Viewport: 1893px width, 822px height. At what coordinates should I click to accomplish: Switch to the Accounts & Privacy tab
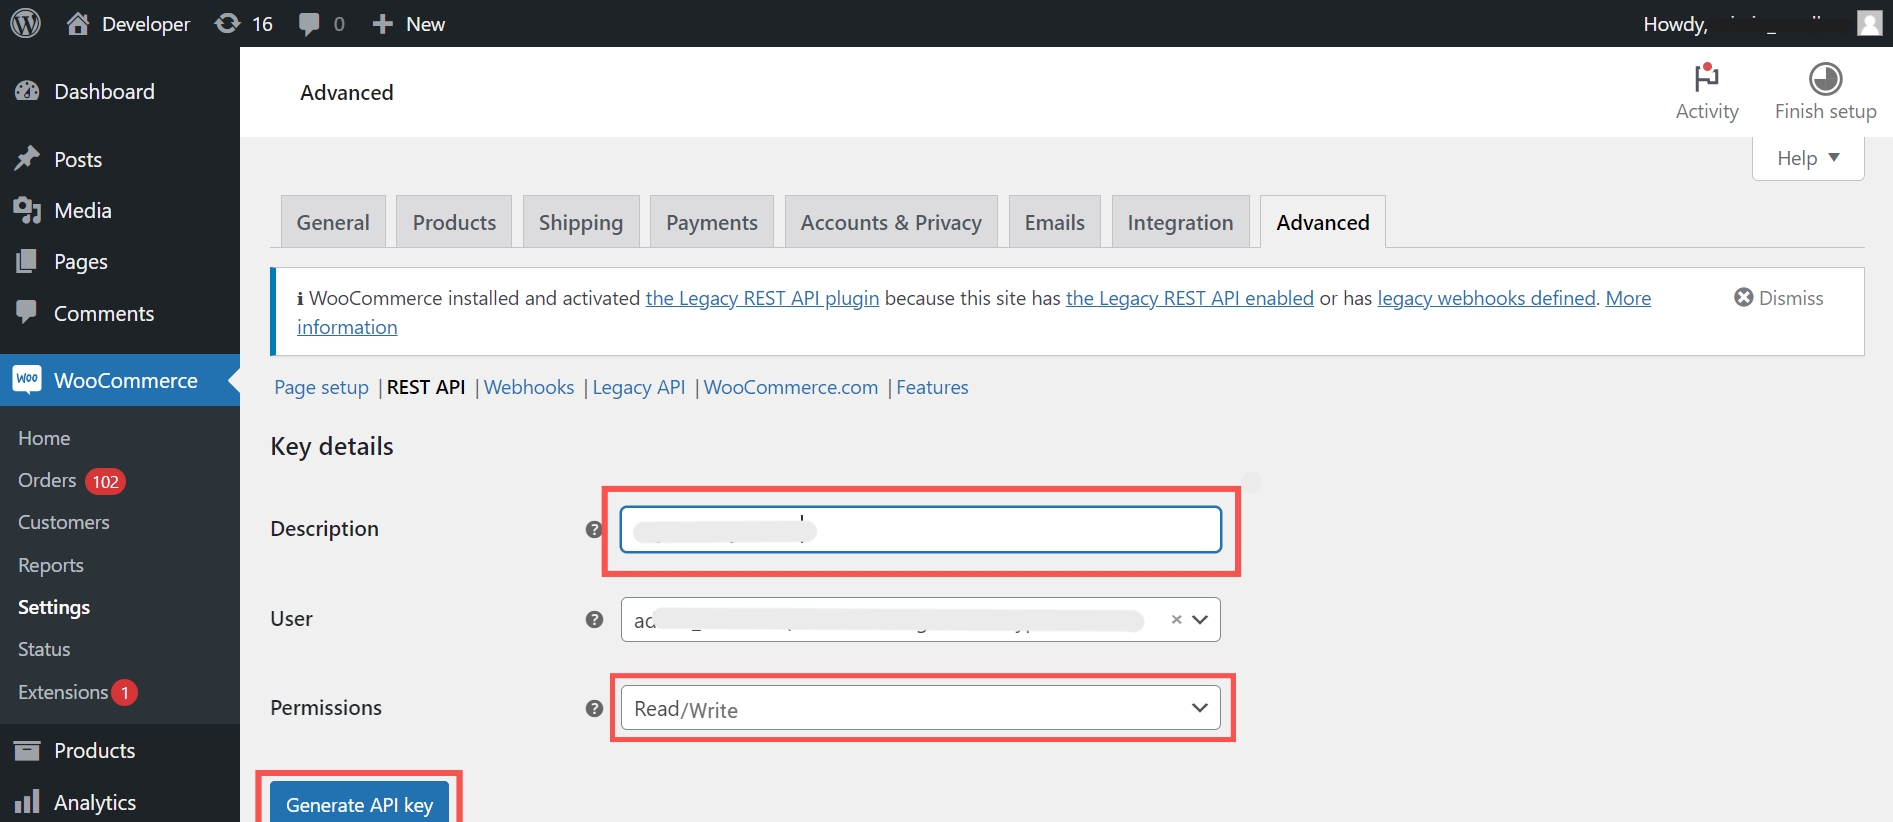tap(891, 222)
